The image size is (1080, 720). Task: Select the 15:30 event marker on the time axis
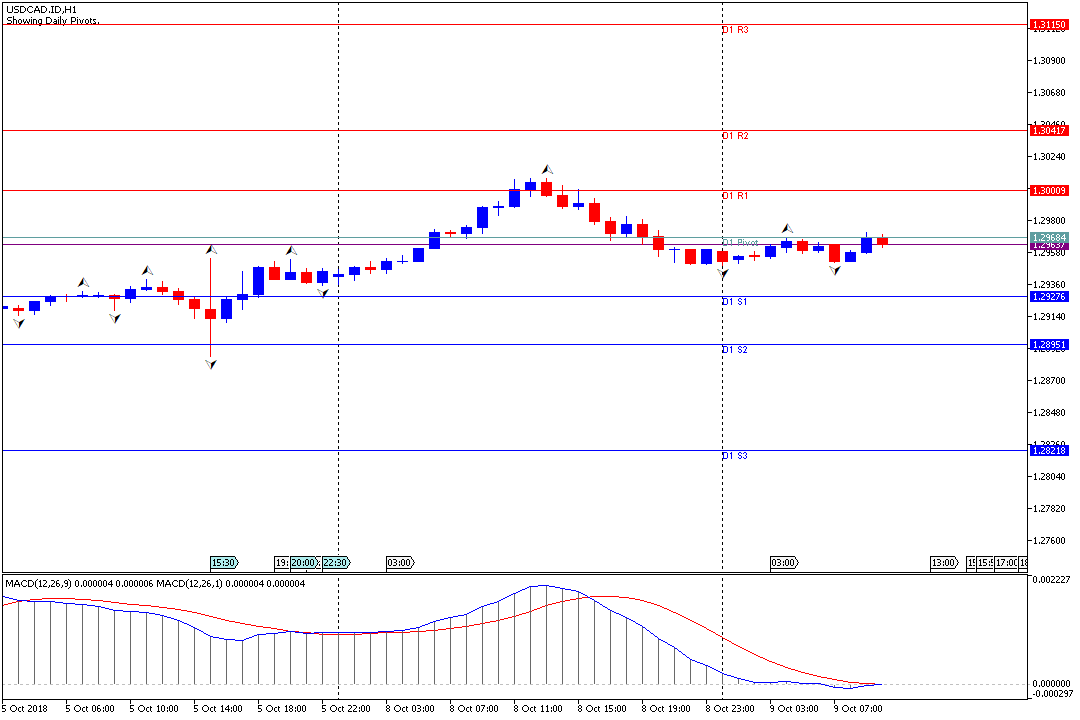[x=223, y=563]
